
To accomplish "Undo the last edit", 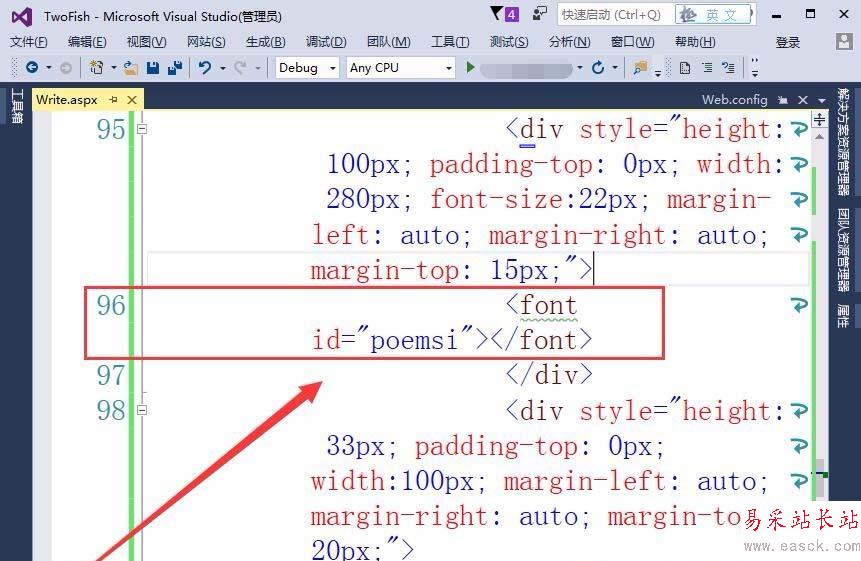I will pyautogui.click(x=205, y=68).
